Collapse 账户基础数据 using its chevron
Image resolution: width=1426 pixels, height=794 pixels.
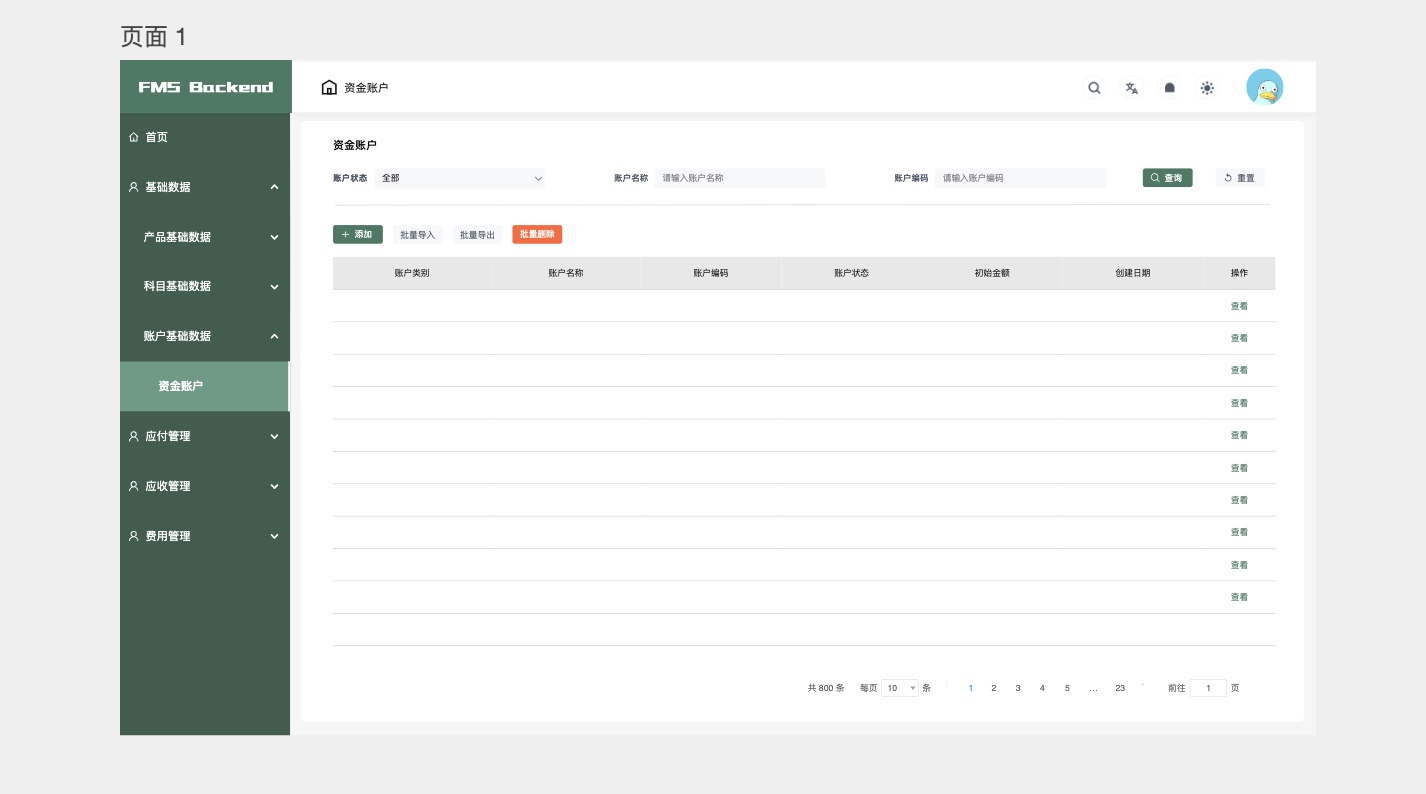tap(274, 336)
